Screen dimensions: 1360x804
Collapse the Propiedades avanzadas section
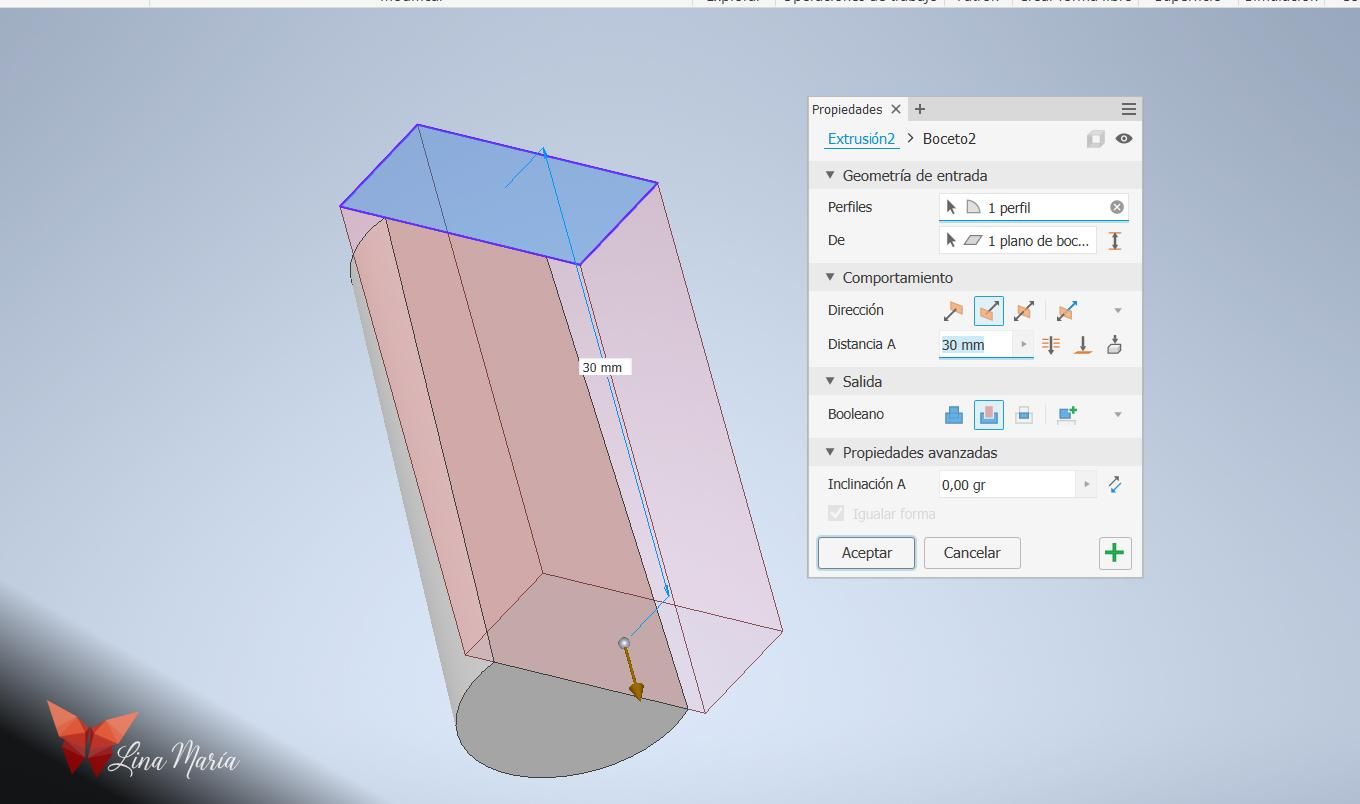(x=830, y=453)
